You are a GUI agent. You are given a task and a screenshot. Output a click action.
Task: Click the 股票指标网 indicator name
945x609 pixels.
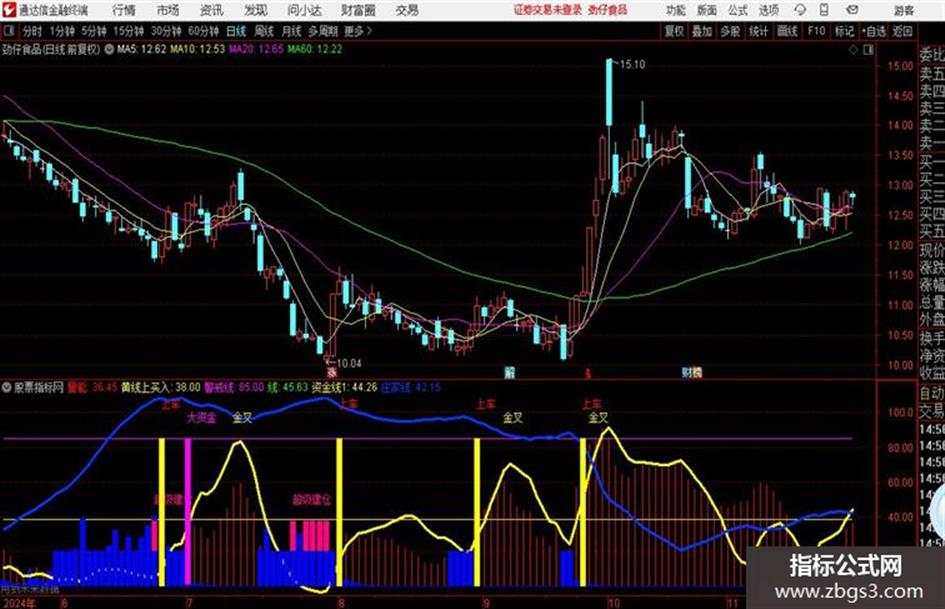pos(39,387)
